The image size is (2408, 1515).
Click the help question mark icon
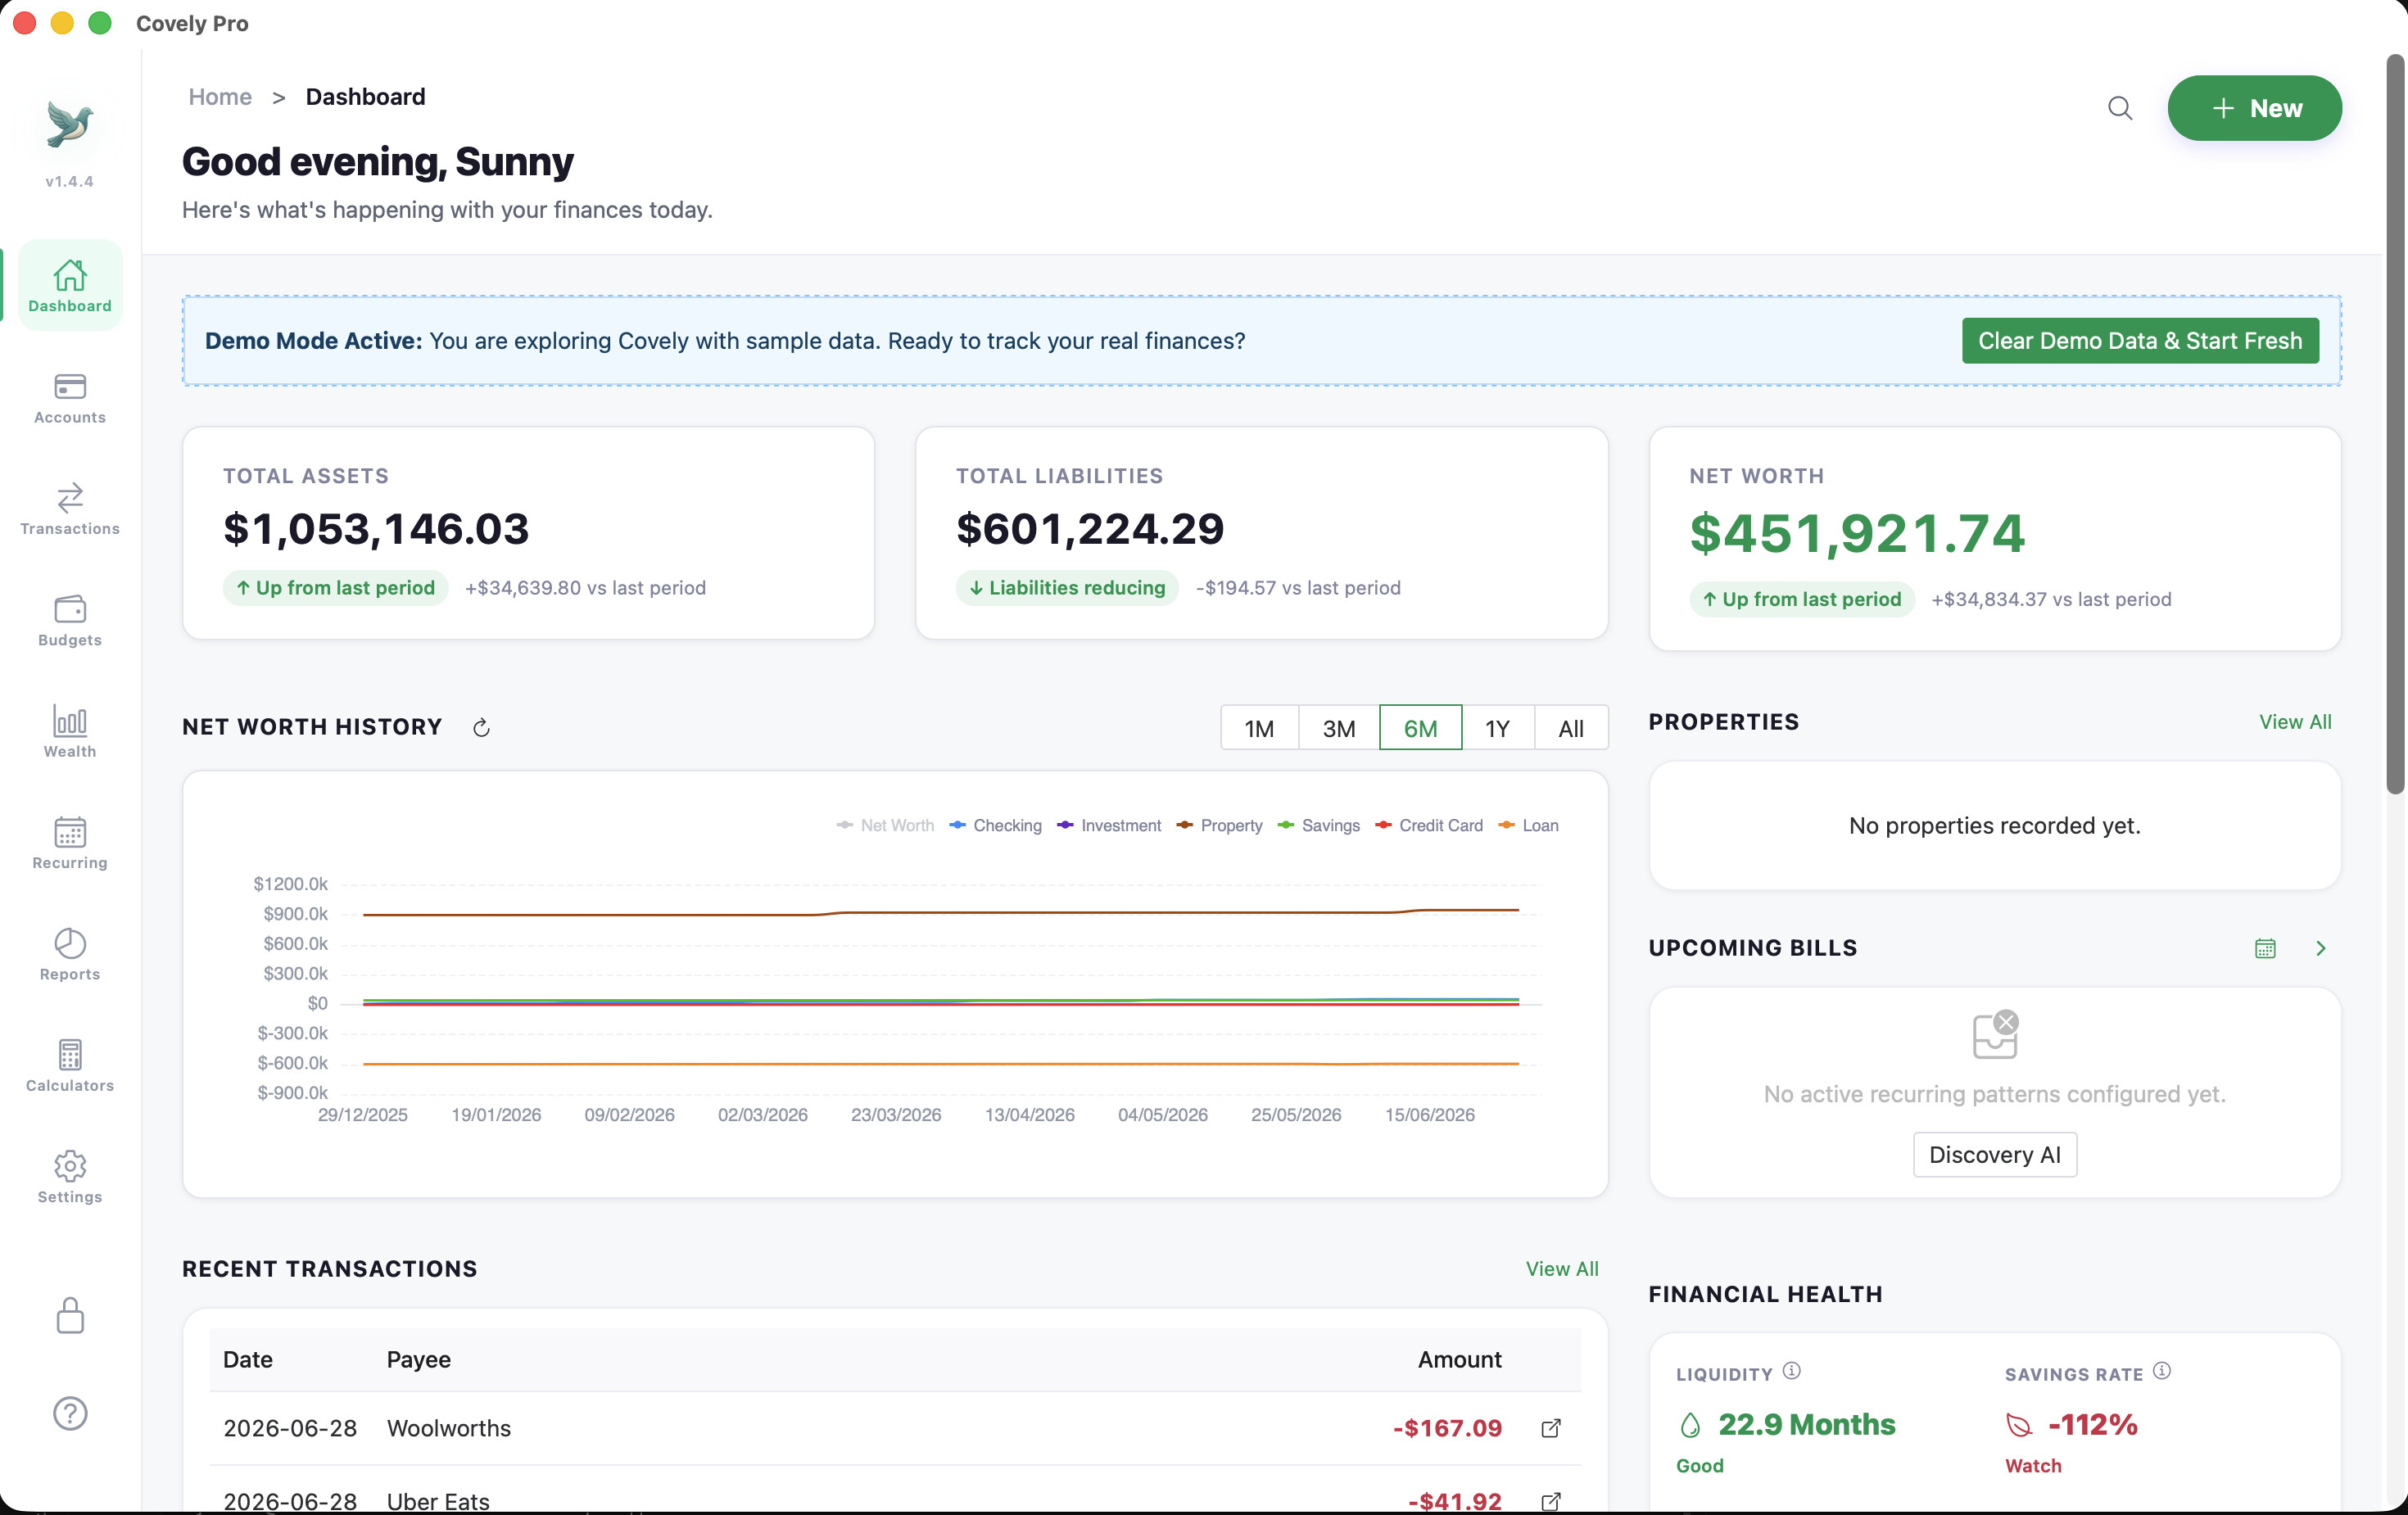pyautogui.click(x=70, y=1412)
